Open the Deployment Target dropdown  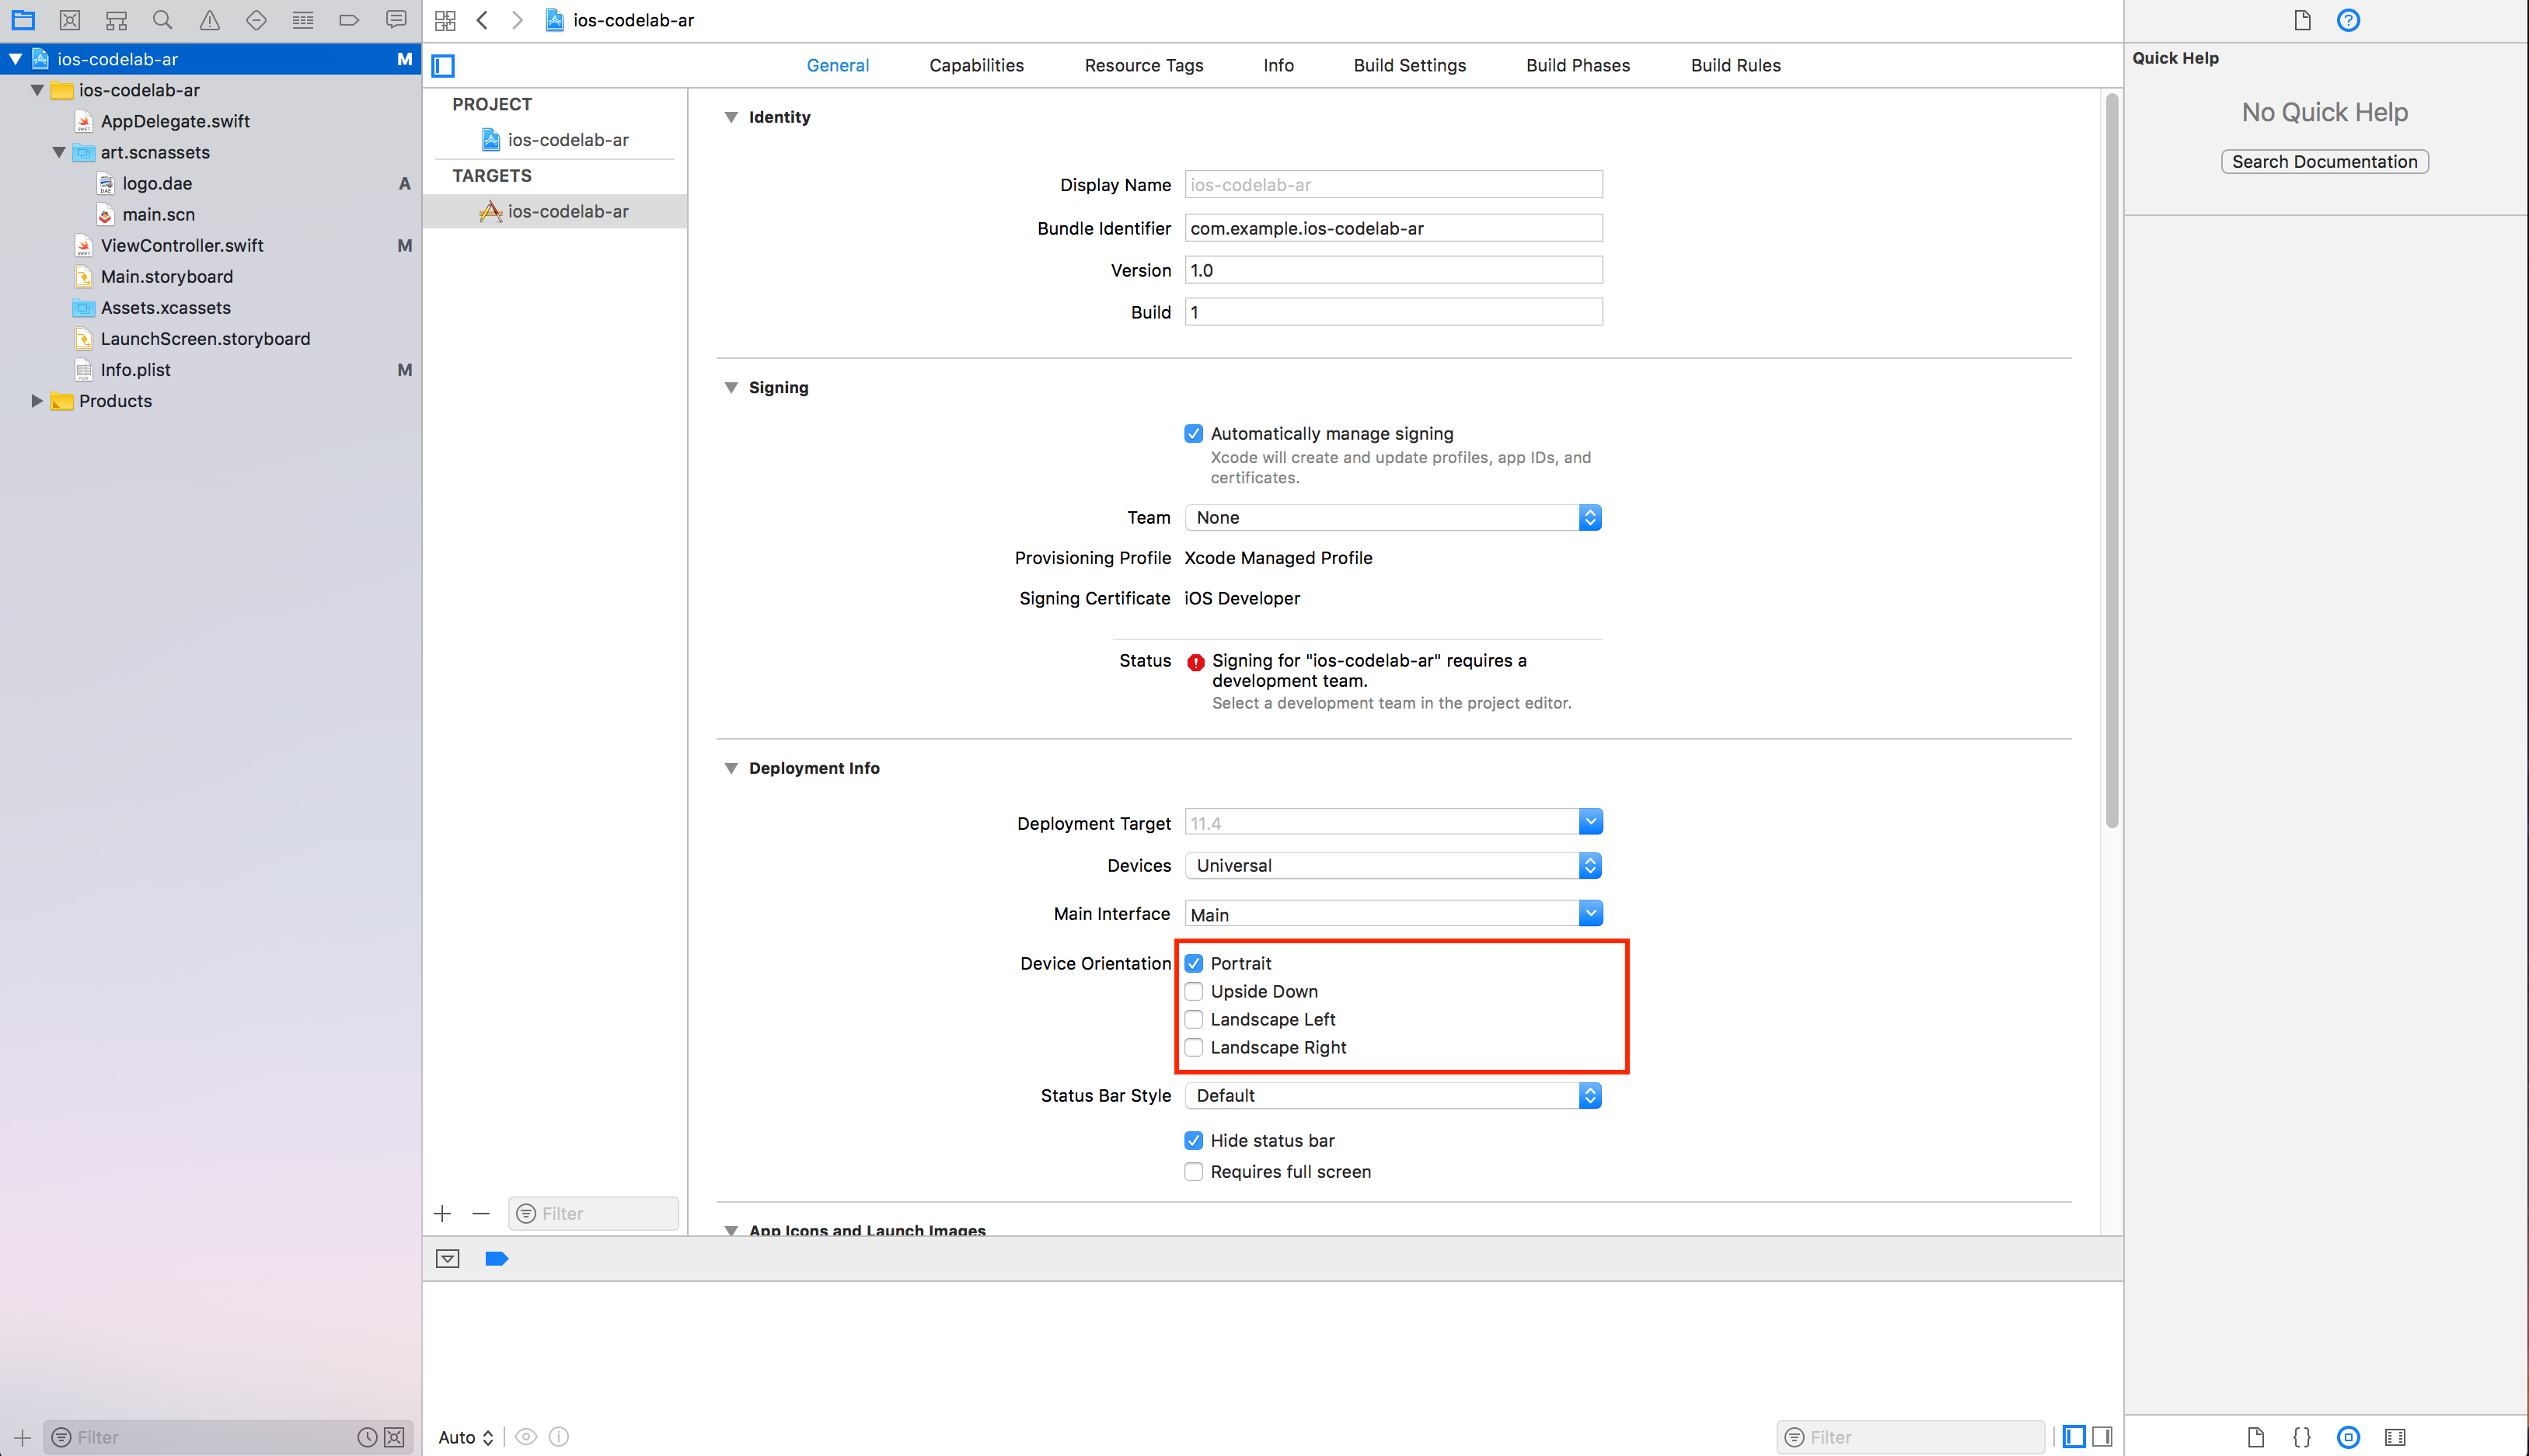tap(1590, 822)
